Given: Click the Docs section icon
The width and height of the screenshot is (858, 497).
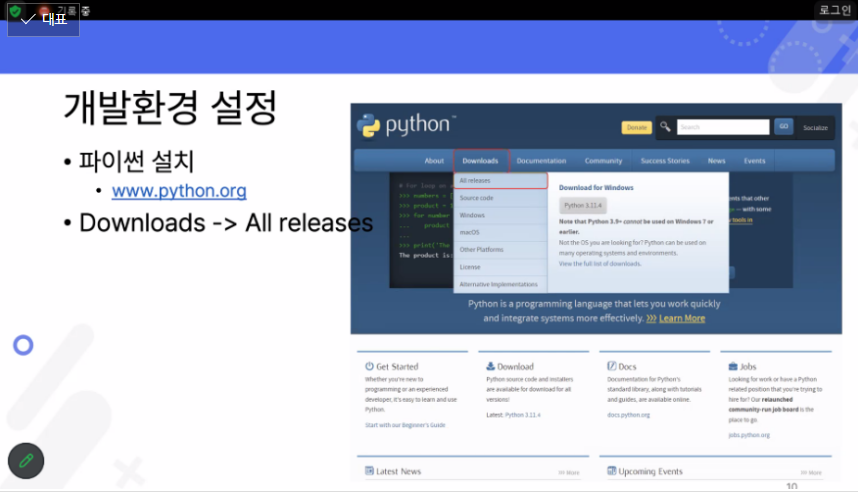Looking at the screenshot, I should pyautogui.click(x=612, y=366).
